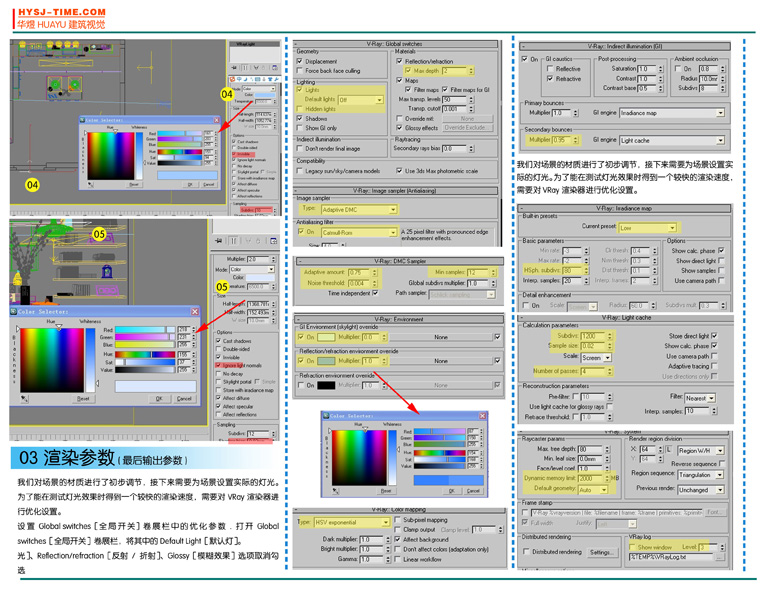769x595 pixels.
Task: Toggle Ignore light normals checkbox
Action: (220, 366)
